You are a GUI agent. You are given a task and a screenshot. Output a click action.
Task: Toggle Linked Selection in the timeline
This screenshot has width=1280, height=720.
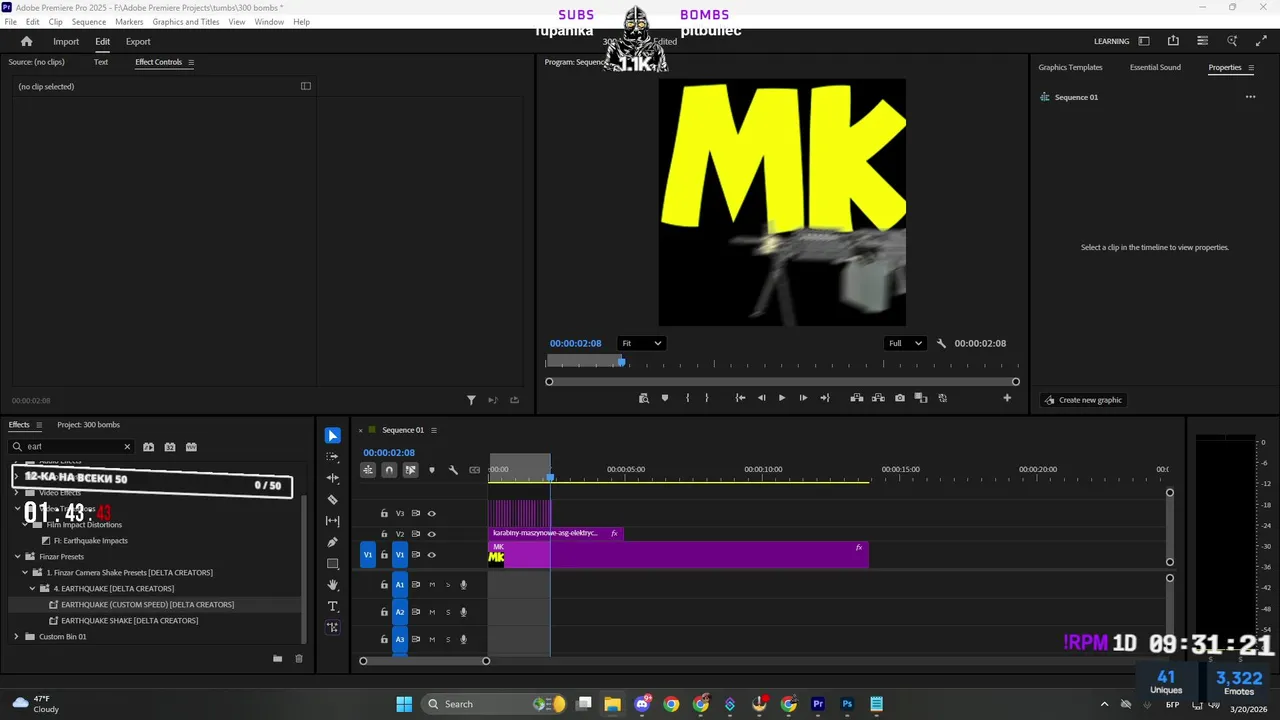coord(410,470)
